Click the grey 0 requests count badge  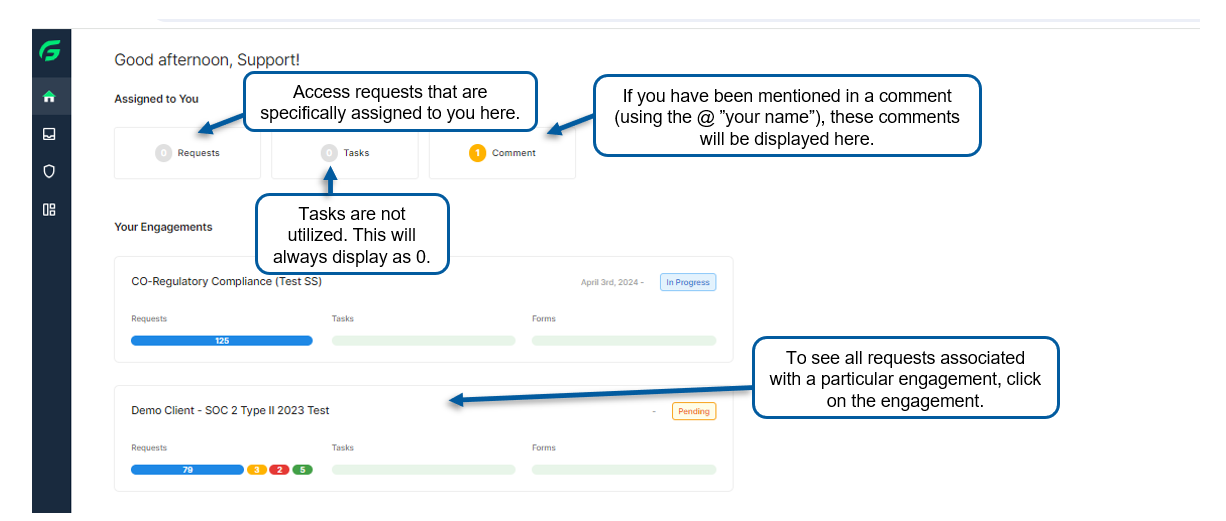pyautogui.click(x=163, y=153)
